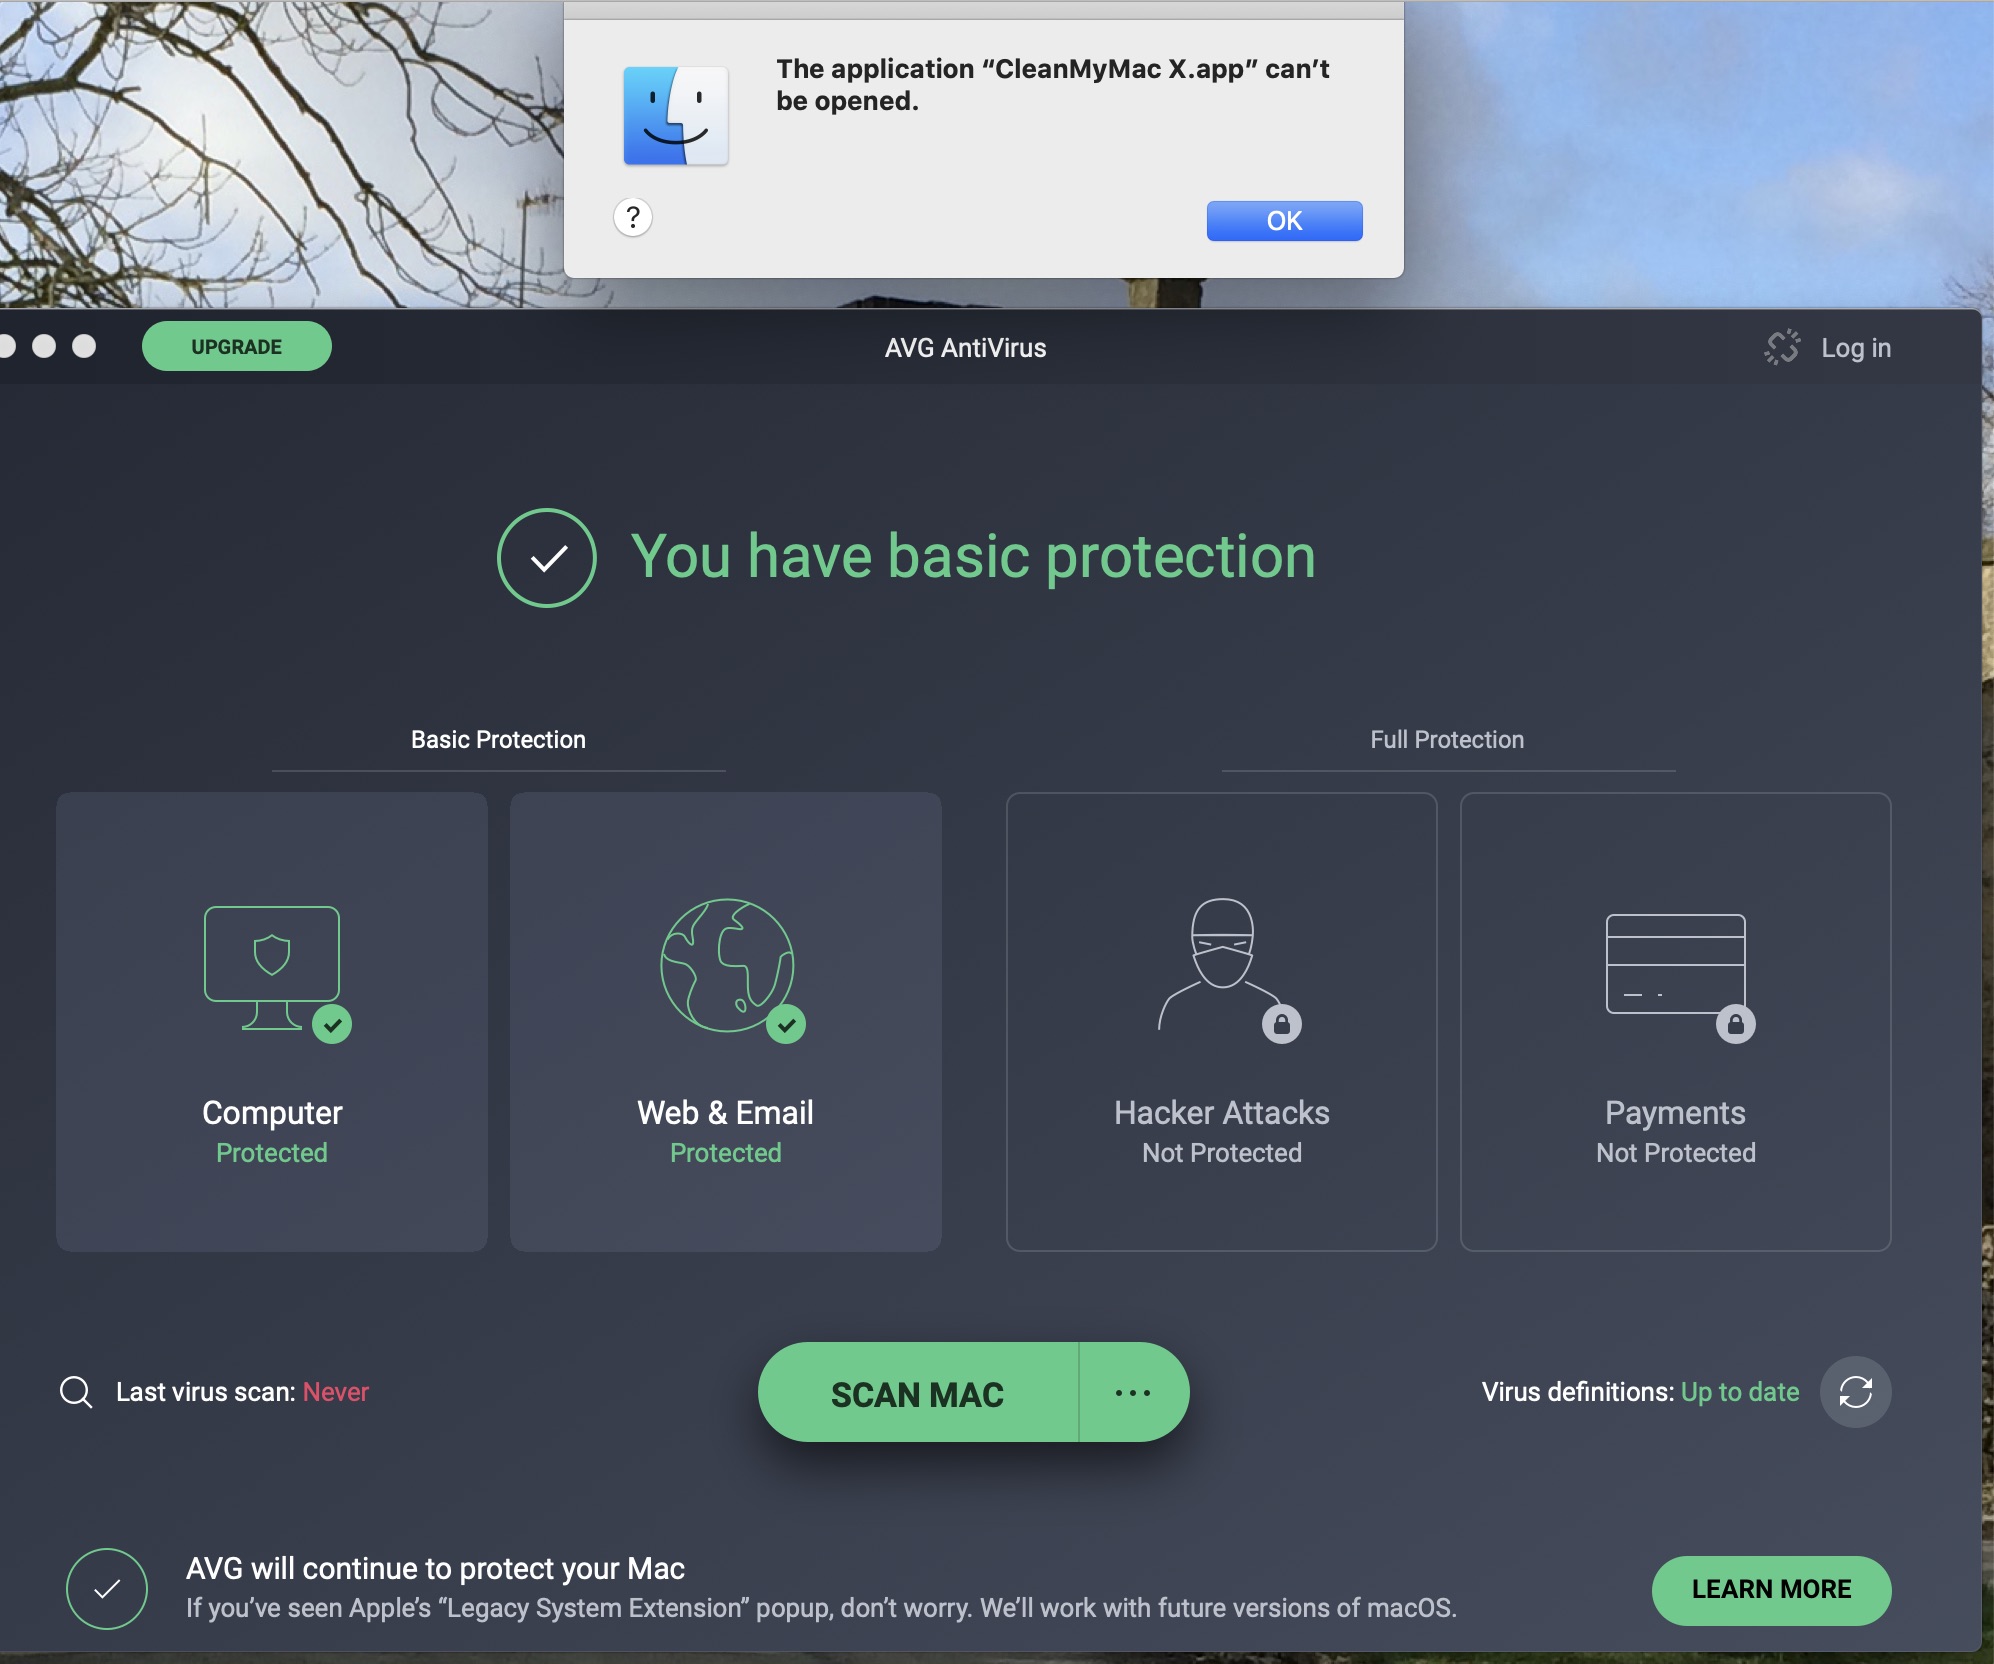This screenshot has height=1664, width=1994.
Task: Click the Computer shield monitor icon
Action: (271, 966)
